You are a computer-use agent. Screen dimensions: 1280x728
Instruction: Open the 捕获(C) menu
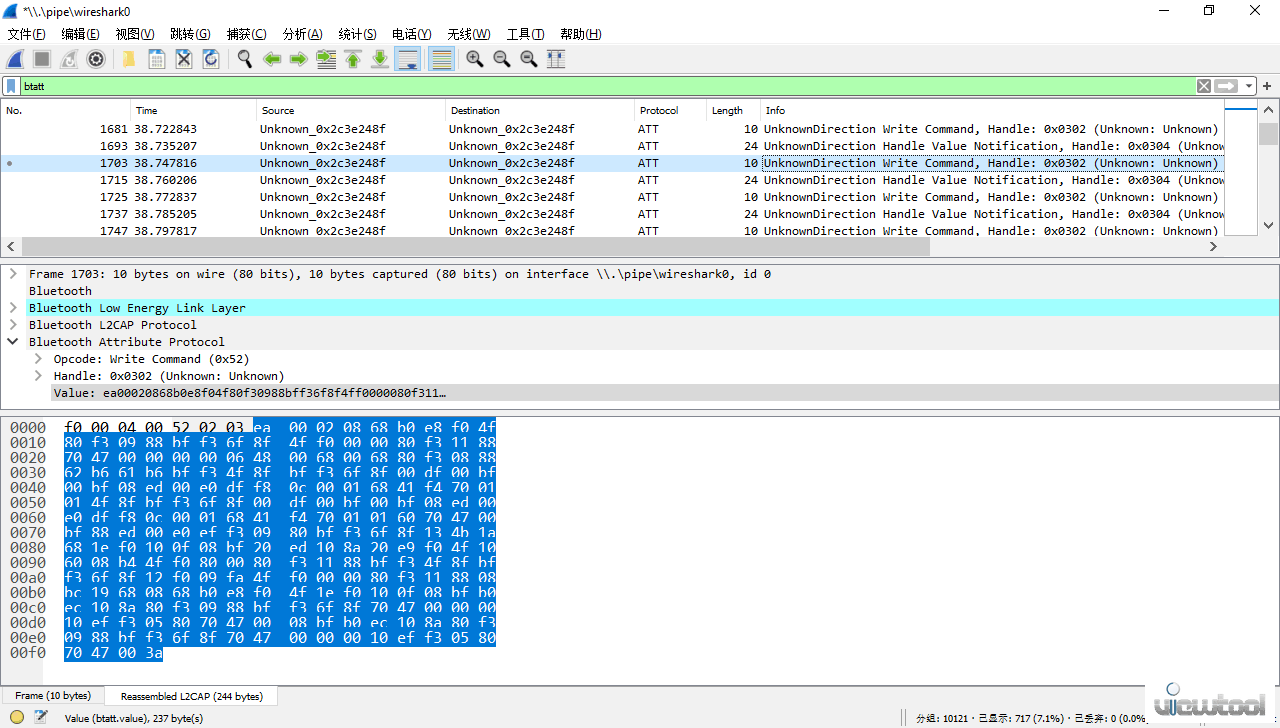pyautogui.click(x=247, y=34)
